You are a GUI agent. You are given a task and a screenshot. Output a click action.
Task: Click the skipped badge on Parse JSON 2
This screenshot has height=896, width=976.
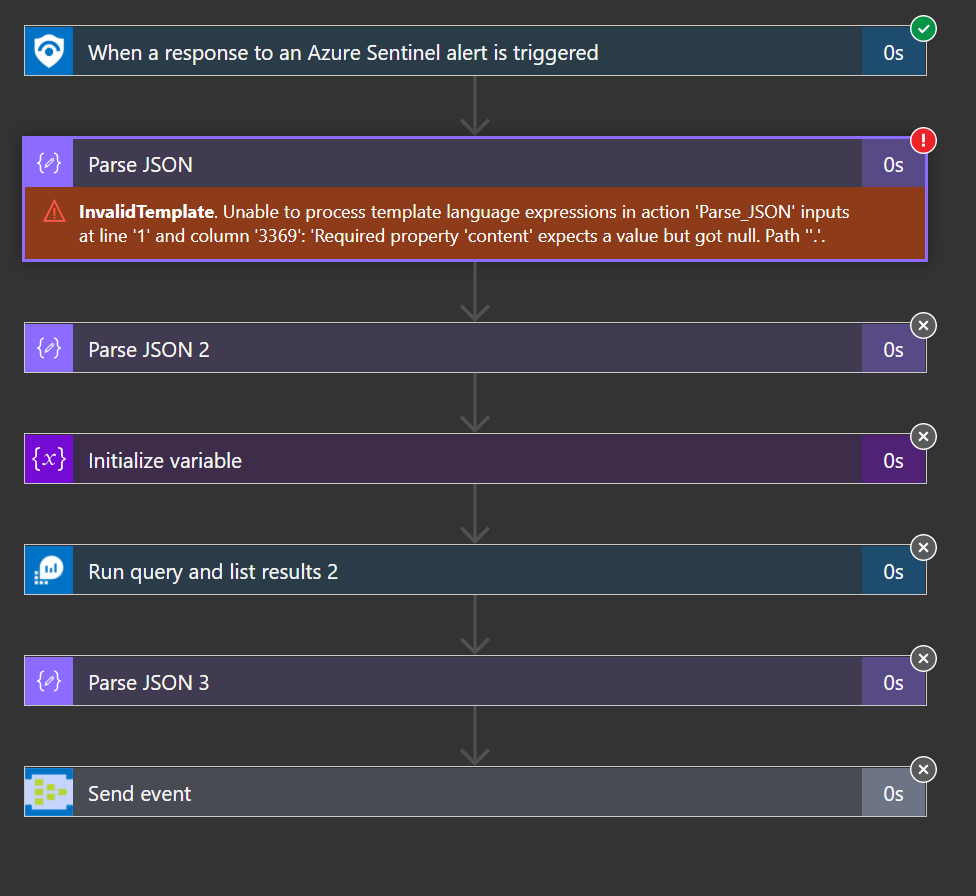coord(923,325)
